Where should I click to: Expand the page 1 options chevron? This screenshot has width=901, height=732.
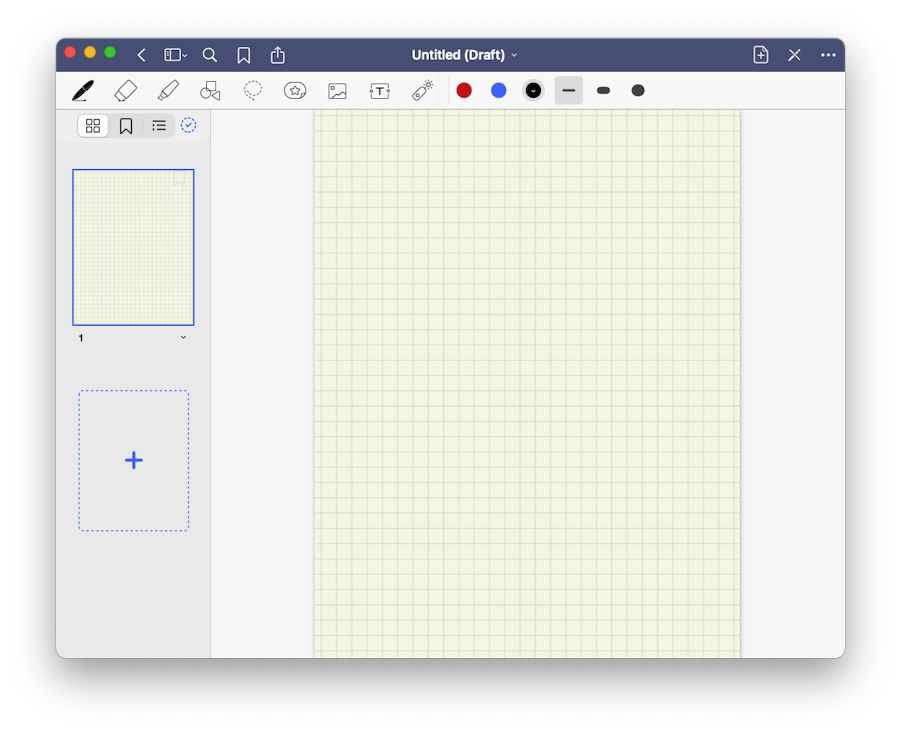coord(183,337)
